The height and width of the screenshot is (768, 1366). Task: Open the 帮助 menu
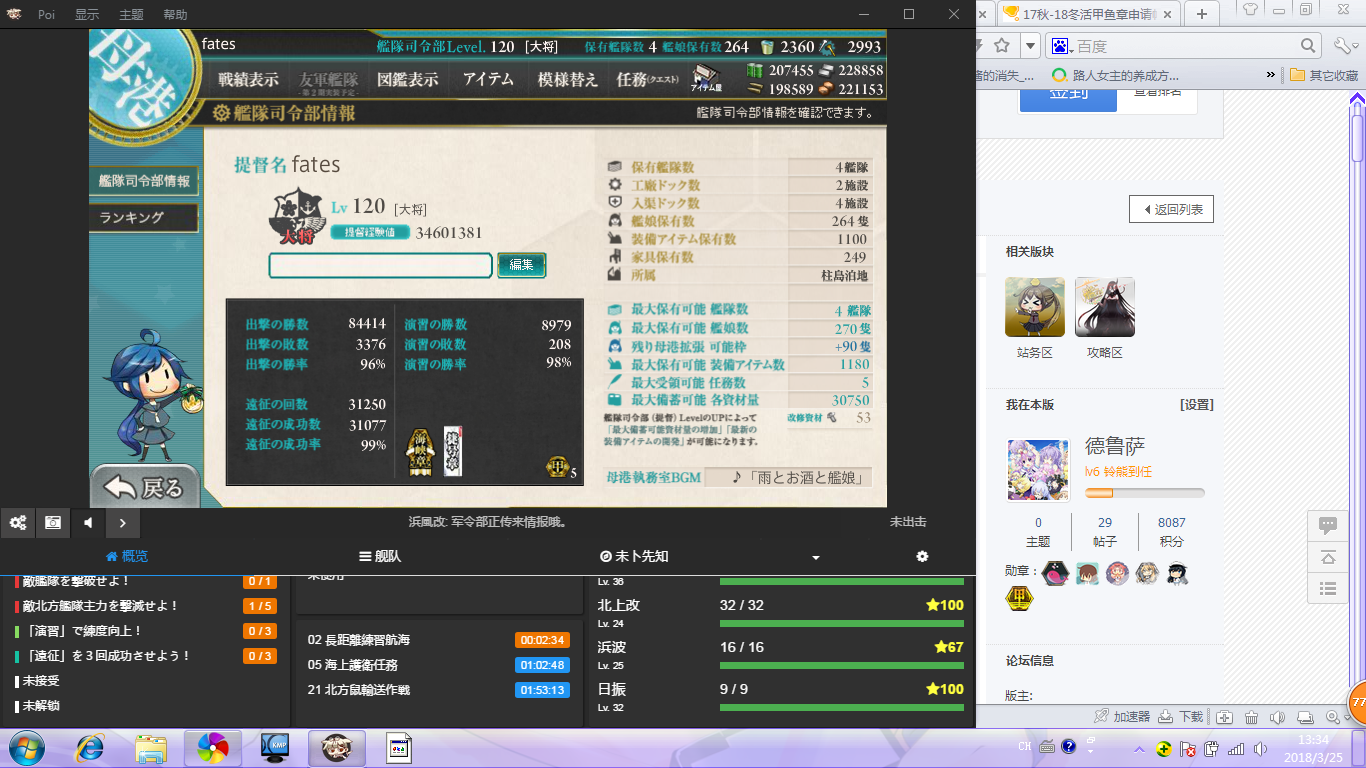click(x=174, y=14)
